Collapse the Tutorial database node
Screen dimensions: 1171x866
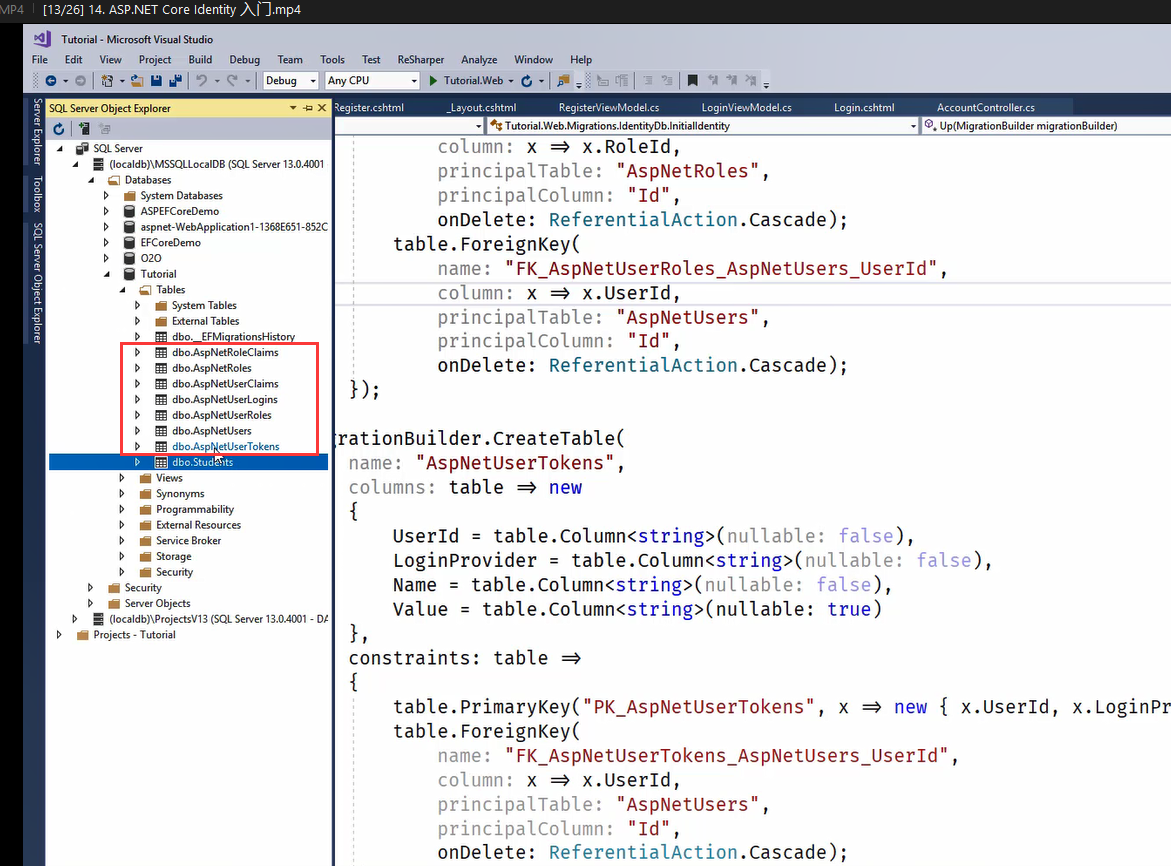107,274
